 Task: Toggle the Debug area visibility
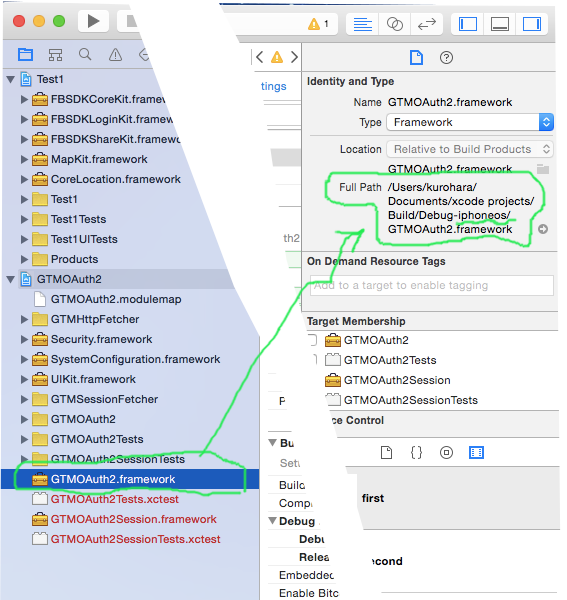[500, 24]
